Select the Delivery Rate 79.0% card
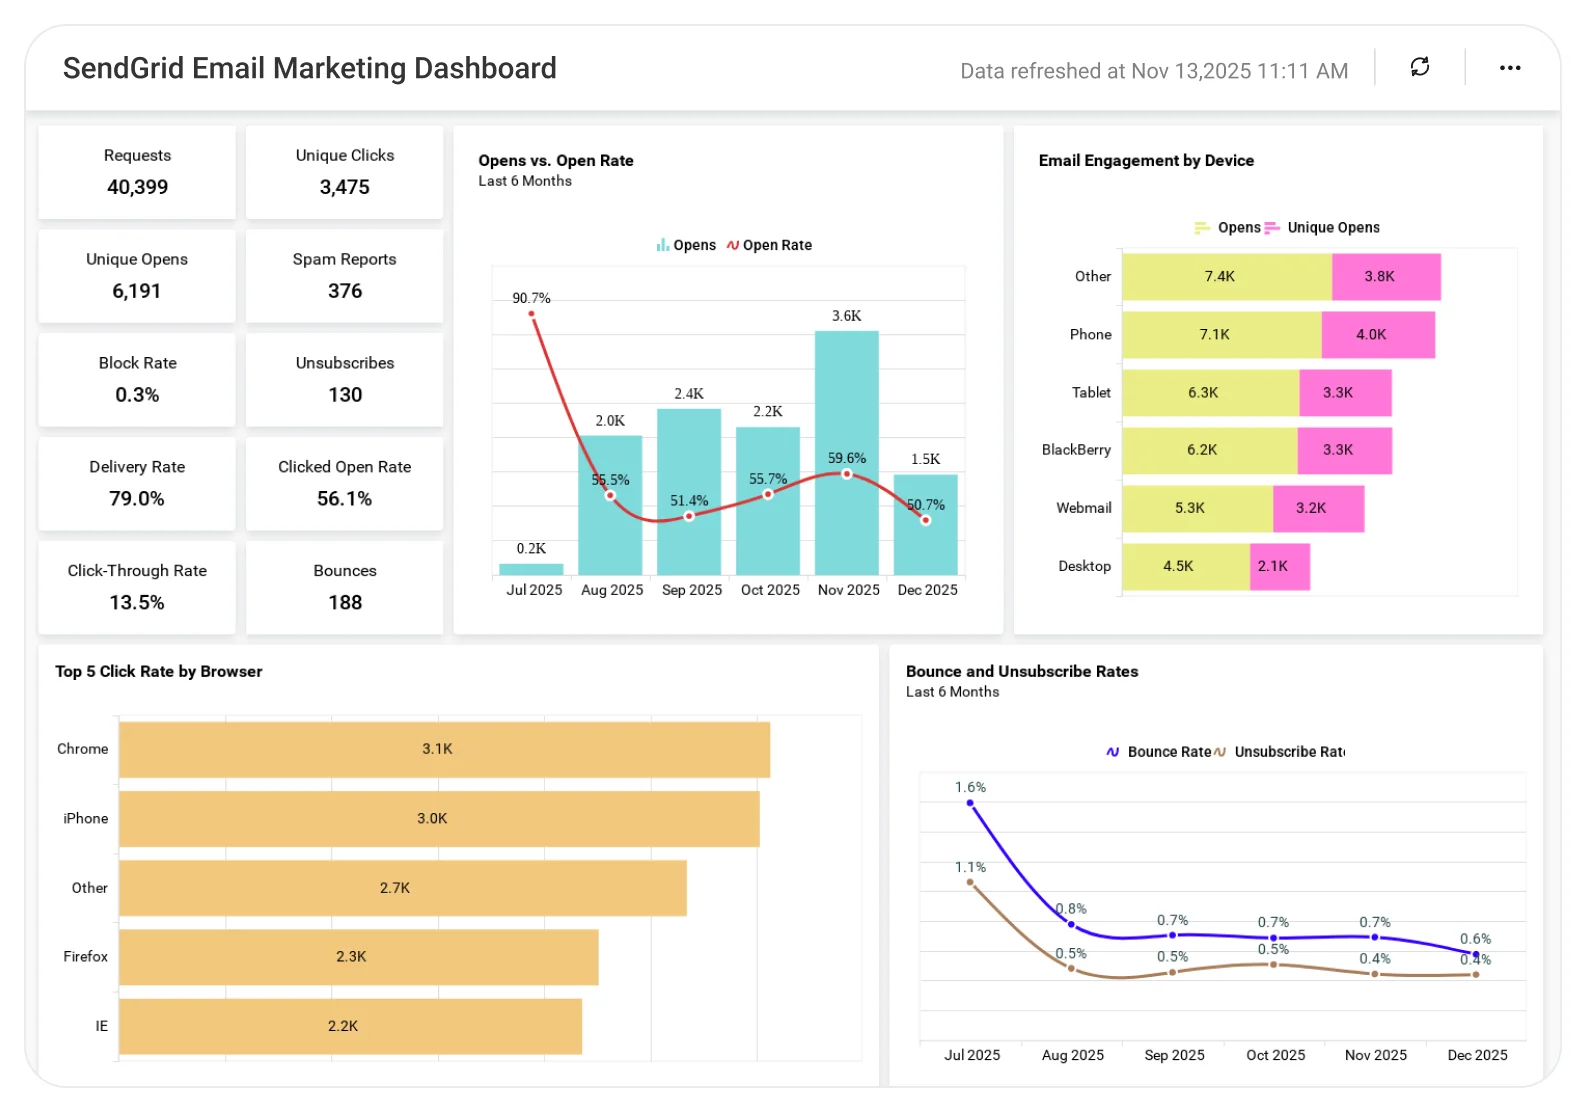The width and height of the screenshot is (1586, 1112). tap(137, 483)
